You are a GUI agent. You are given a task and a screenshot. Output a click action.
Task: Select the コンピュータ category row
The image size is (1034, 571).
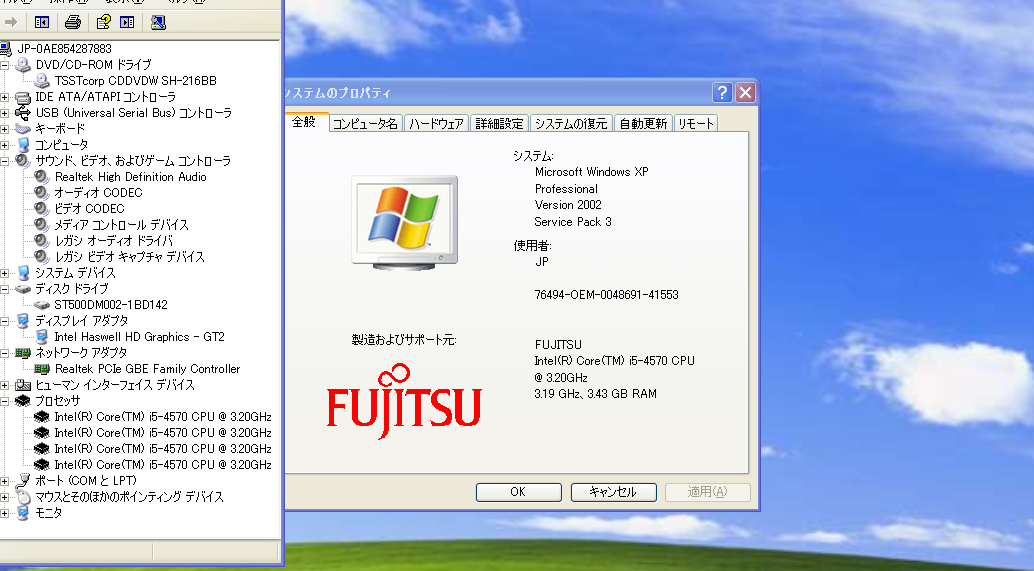click(61, 145)
